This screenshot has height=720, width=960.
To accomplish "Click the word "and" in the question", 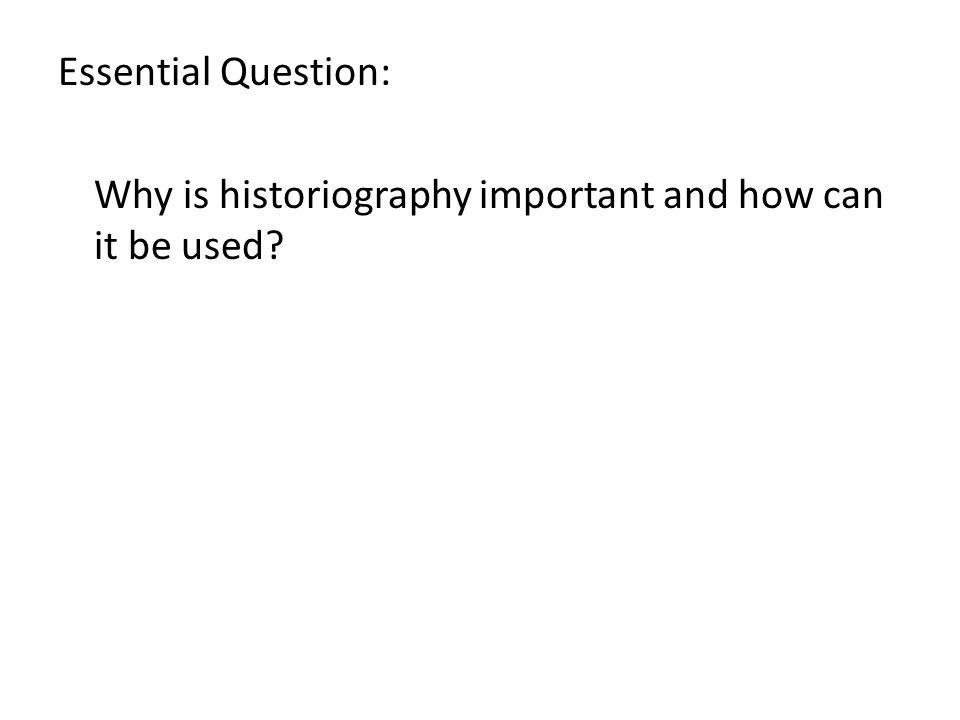I will [x=696, y=195].
